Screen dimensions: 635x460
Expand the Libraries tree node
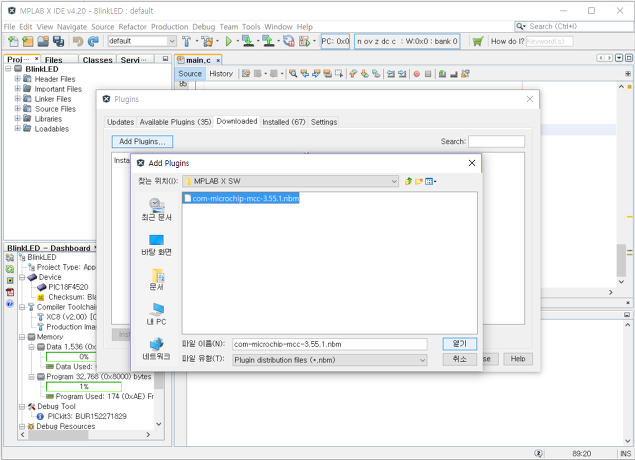[17, 118]
